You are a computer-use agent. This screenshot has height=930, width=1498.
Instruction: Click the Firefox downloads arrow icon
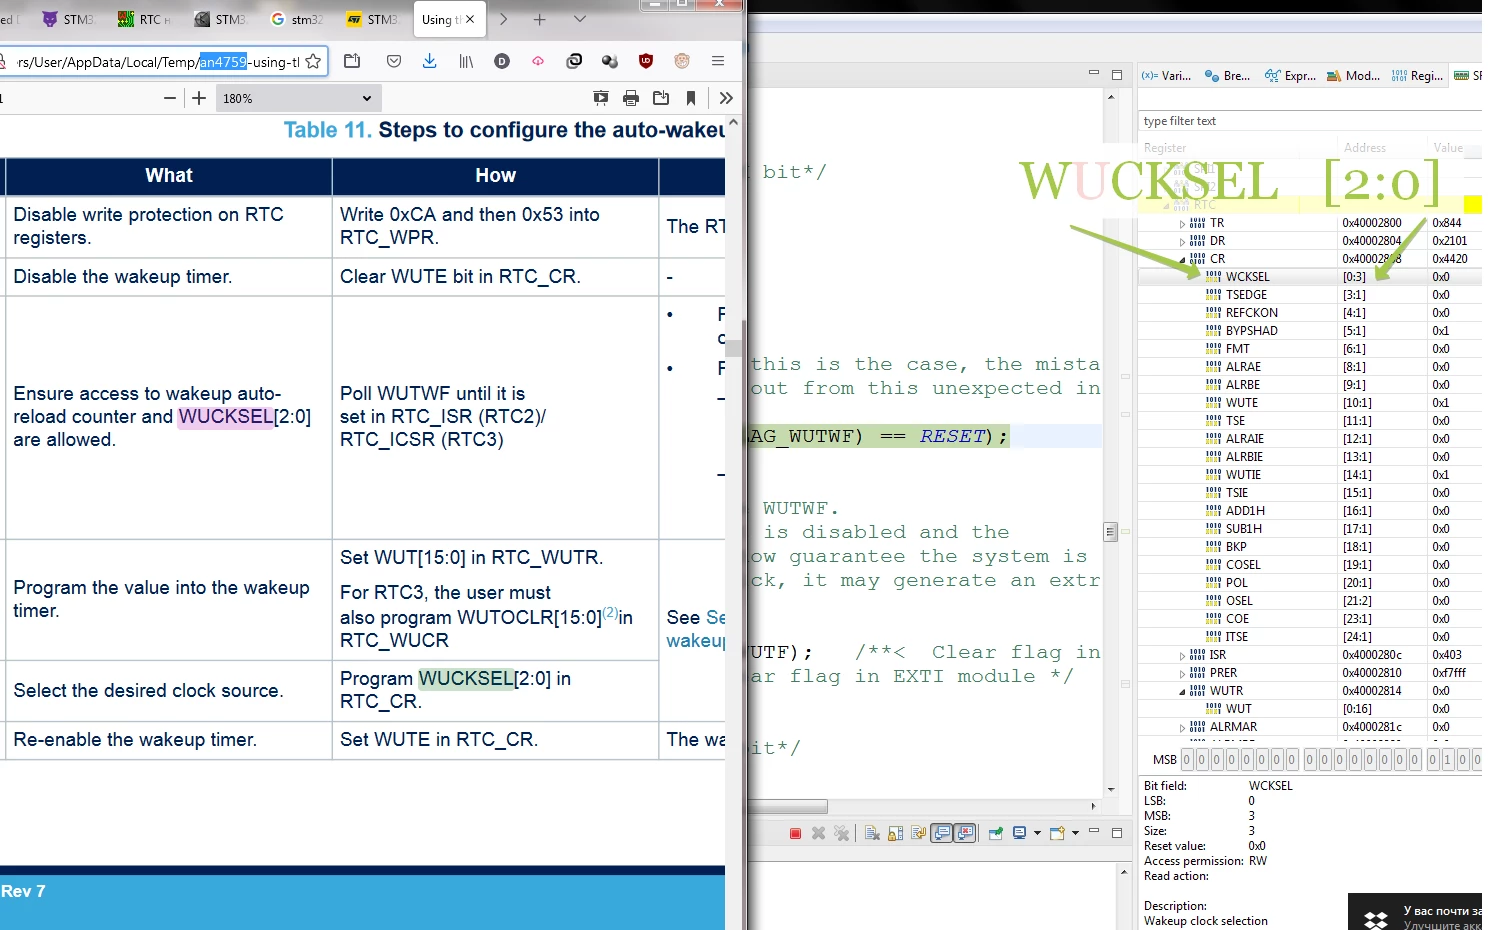click(x=430, y=61)
